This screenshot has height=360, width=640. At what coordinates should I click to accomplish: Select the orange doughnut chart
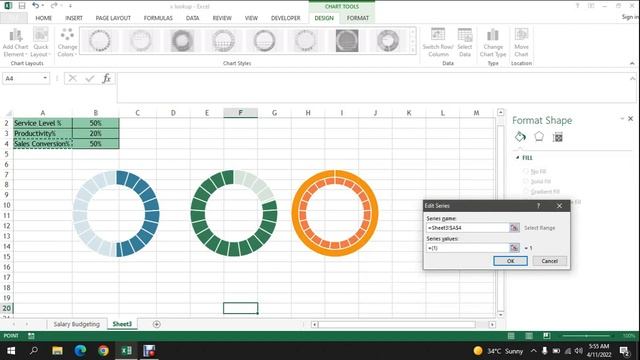(x=335, y=213)
